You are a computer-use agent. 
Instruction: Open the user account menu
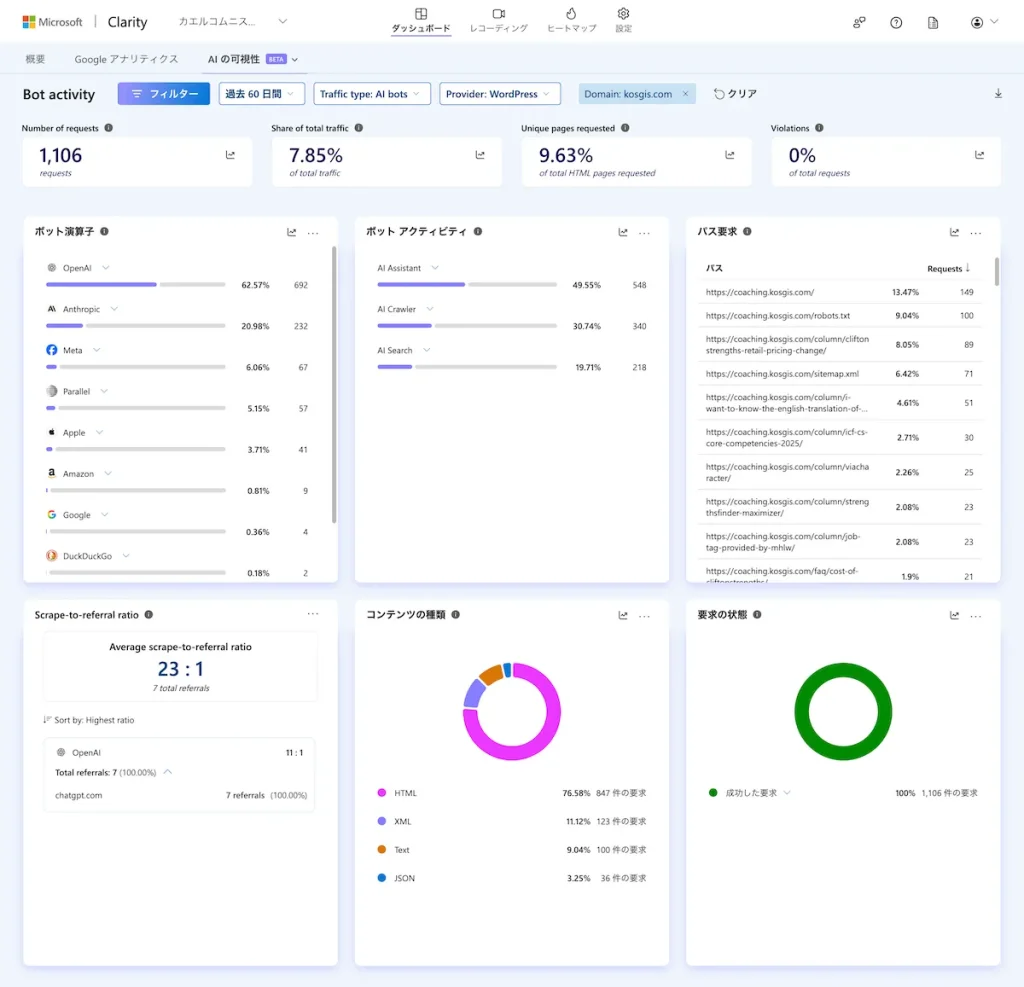(984, 22)
